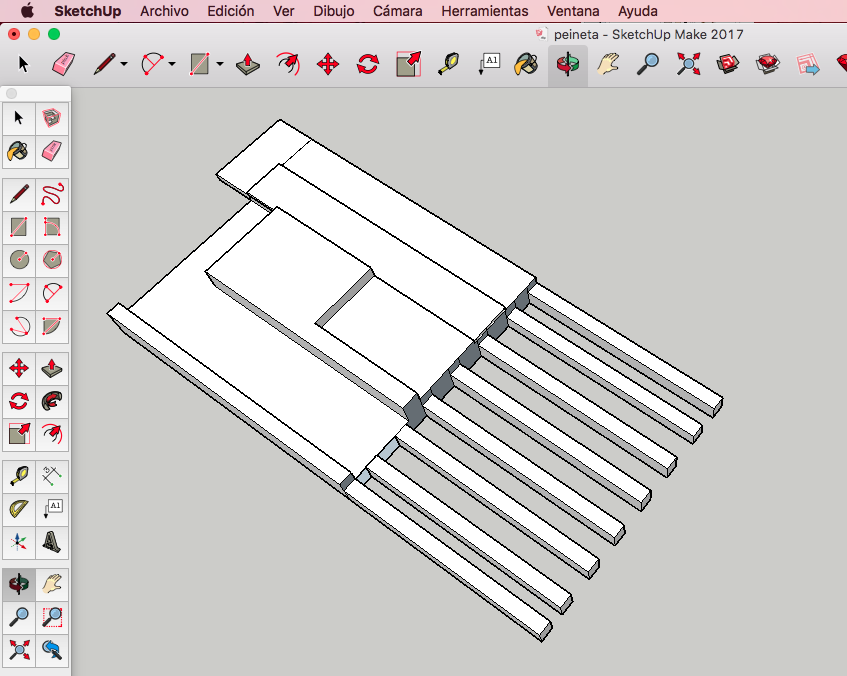Select the Pan hand tool in top toolbar
This screenshot has height=676, width=847.
click(608, 64)
